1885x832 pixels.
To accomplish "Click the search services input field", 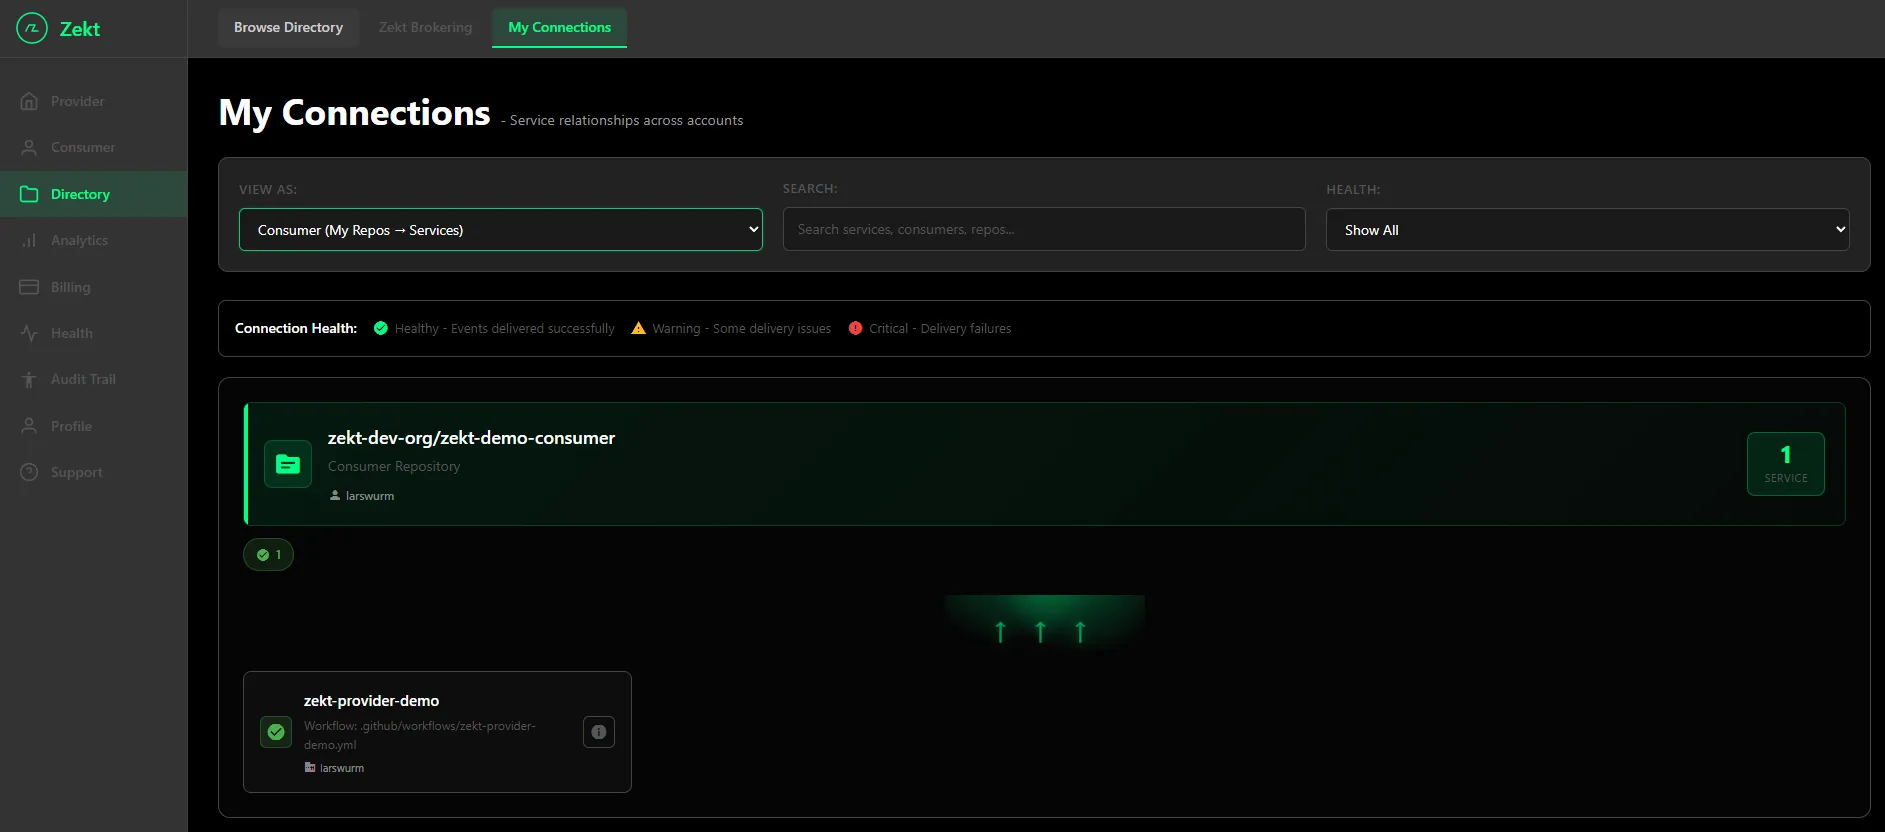I will 1043,229.
